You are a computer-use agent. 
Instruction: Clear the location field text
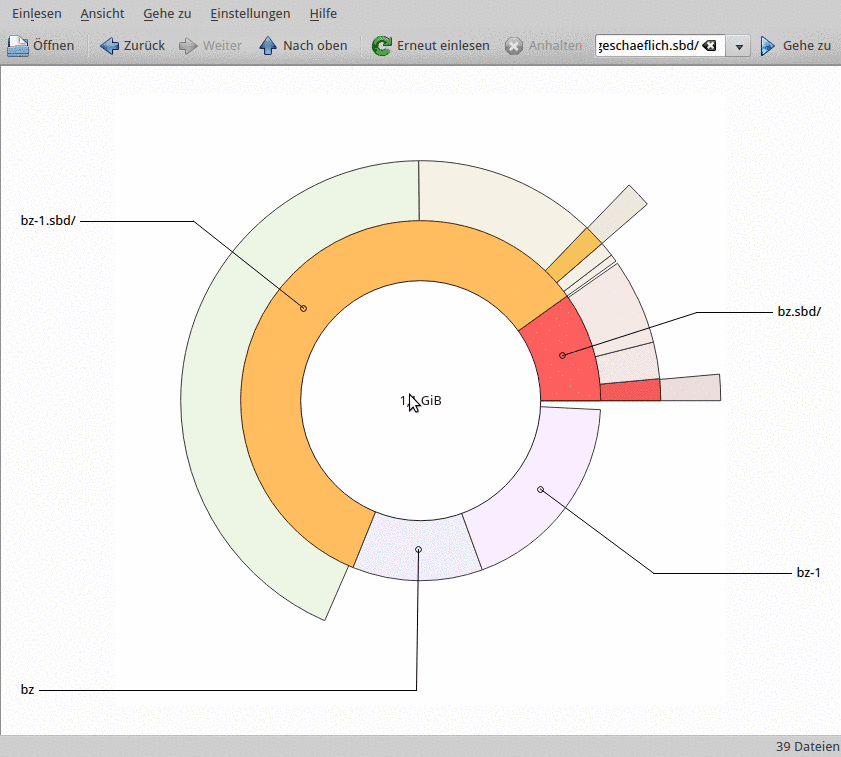tap(709, 46)
